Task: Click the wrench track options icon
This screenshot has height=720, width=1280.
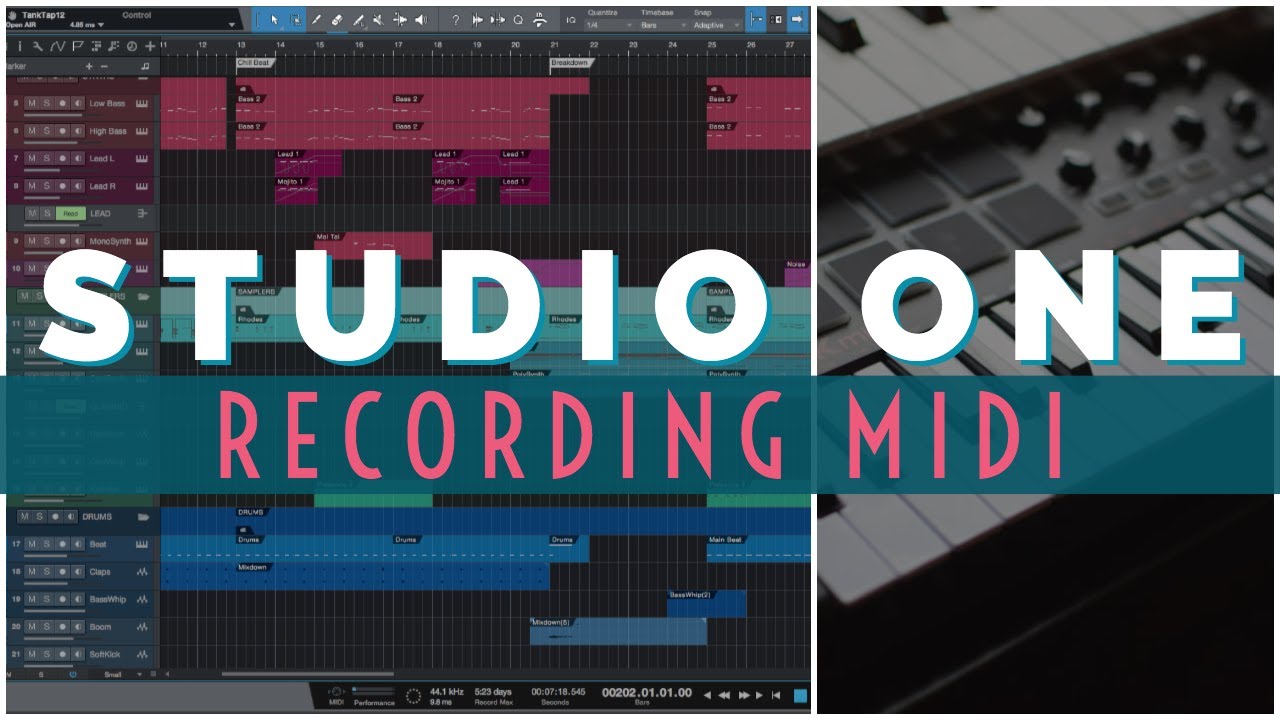Action: coord(38,46)
